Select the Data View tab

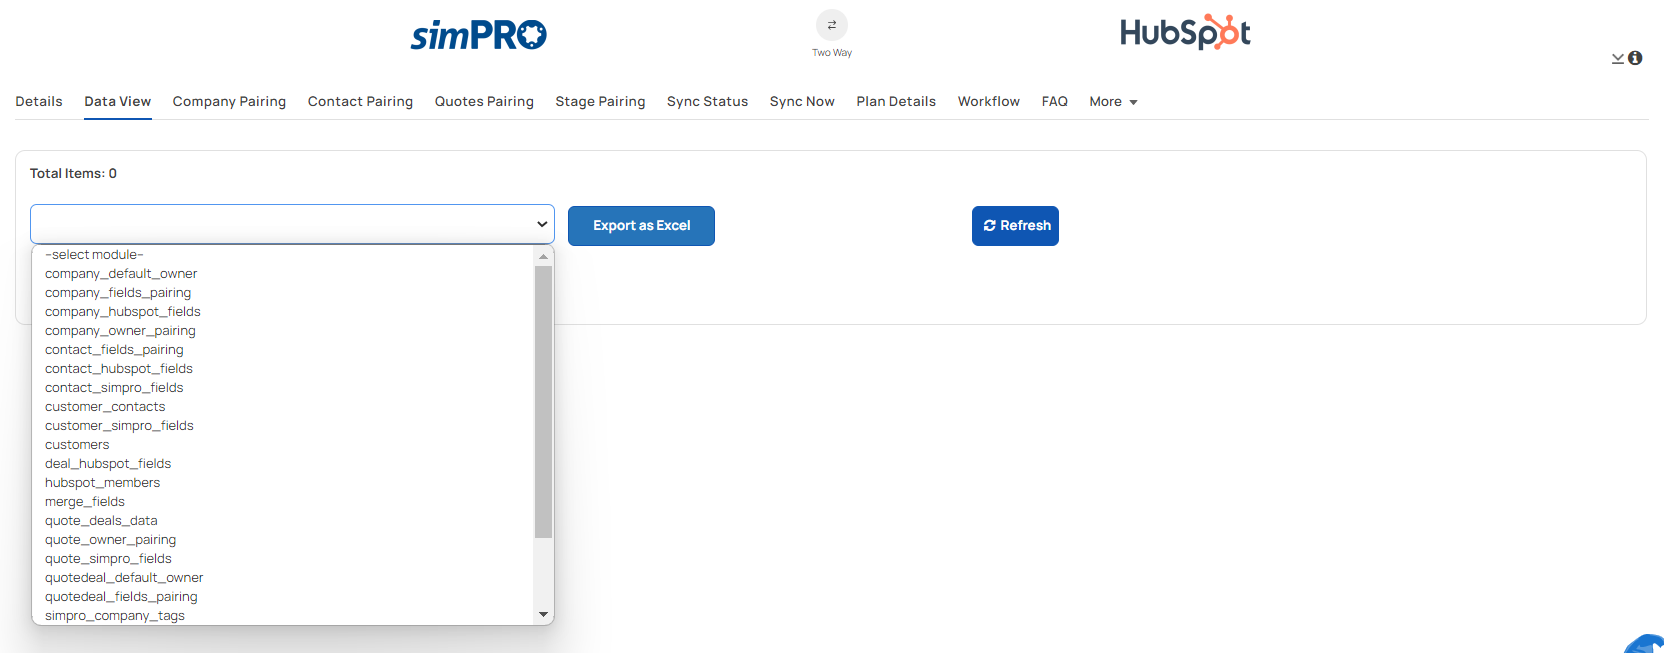pos(118,101)
